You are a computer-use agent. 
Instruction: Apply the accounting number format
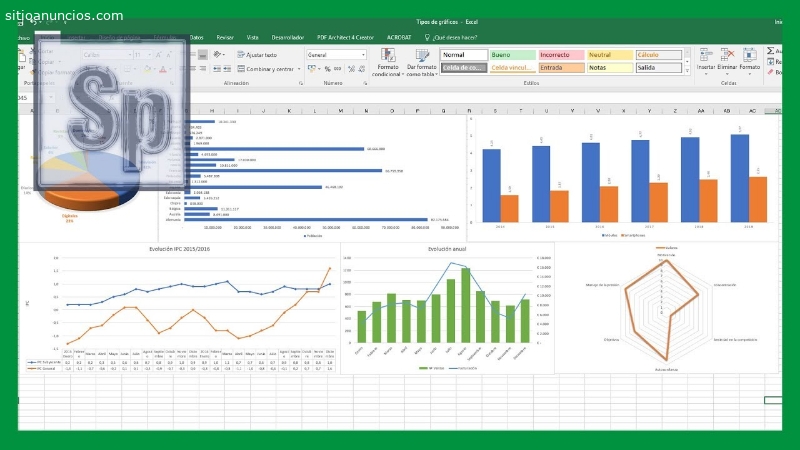[311, 68]
